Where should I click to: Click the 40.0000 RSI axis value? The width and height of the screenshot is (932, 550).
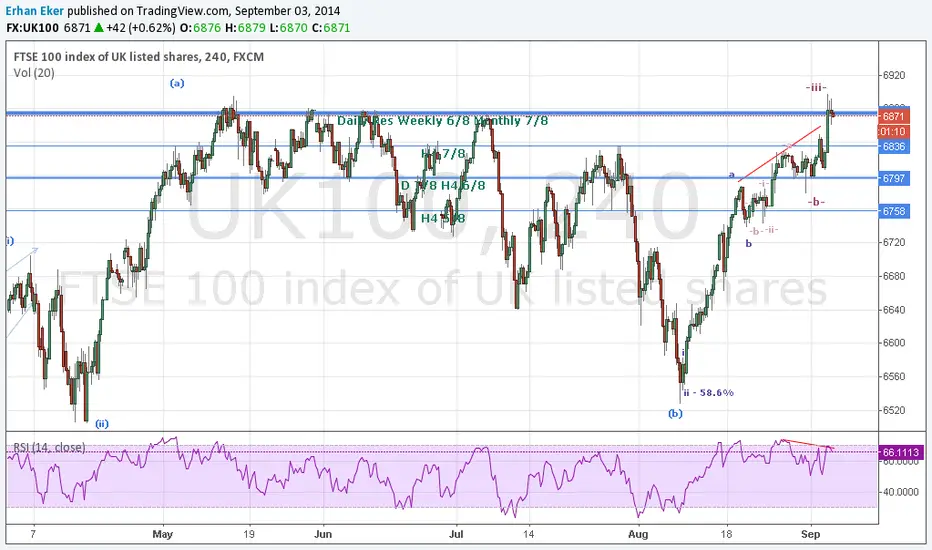901,492
